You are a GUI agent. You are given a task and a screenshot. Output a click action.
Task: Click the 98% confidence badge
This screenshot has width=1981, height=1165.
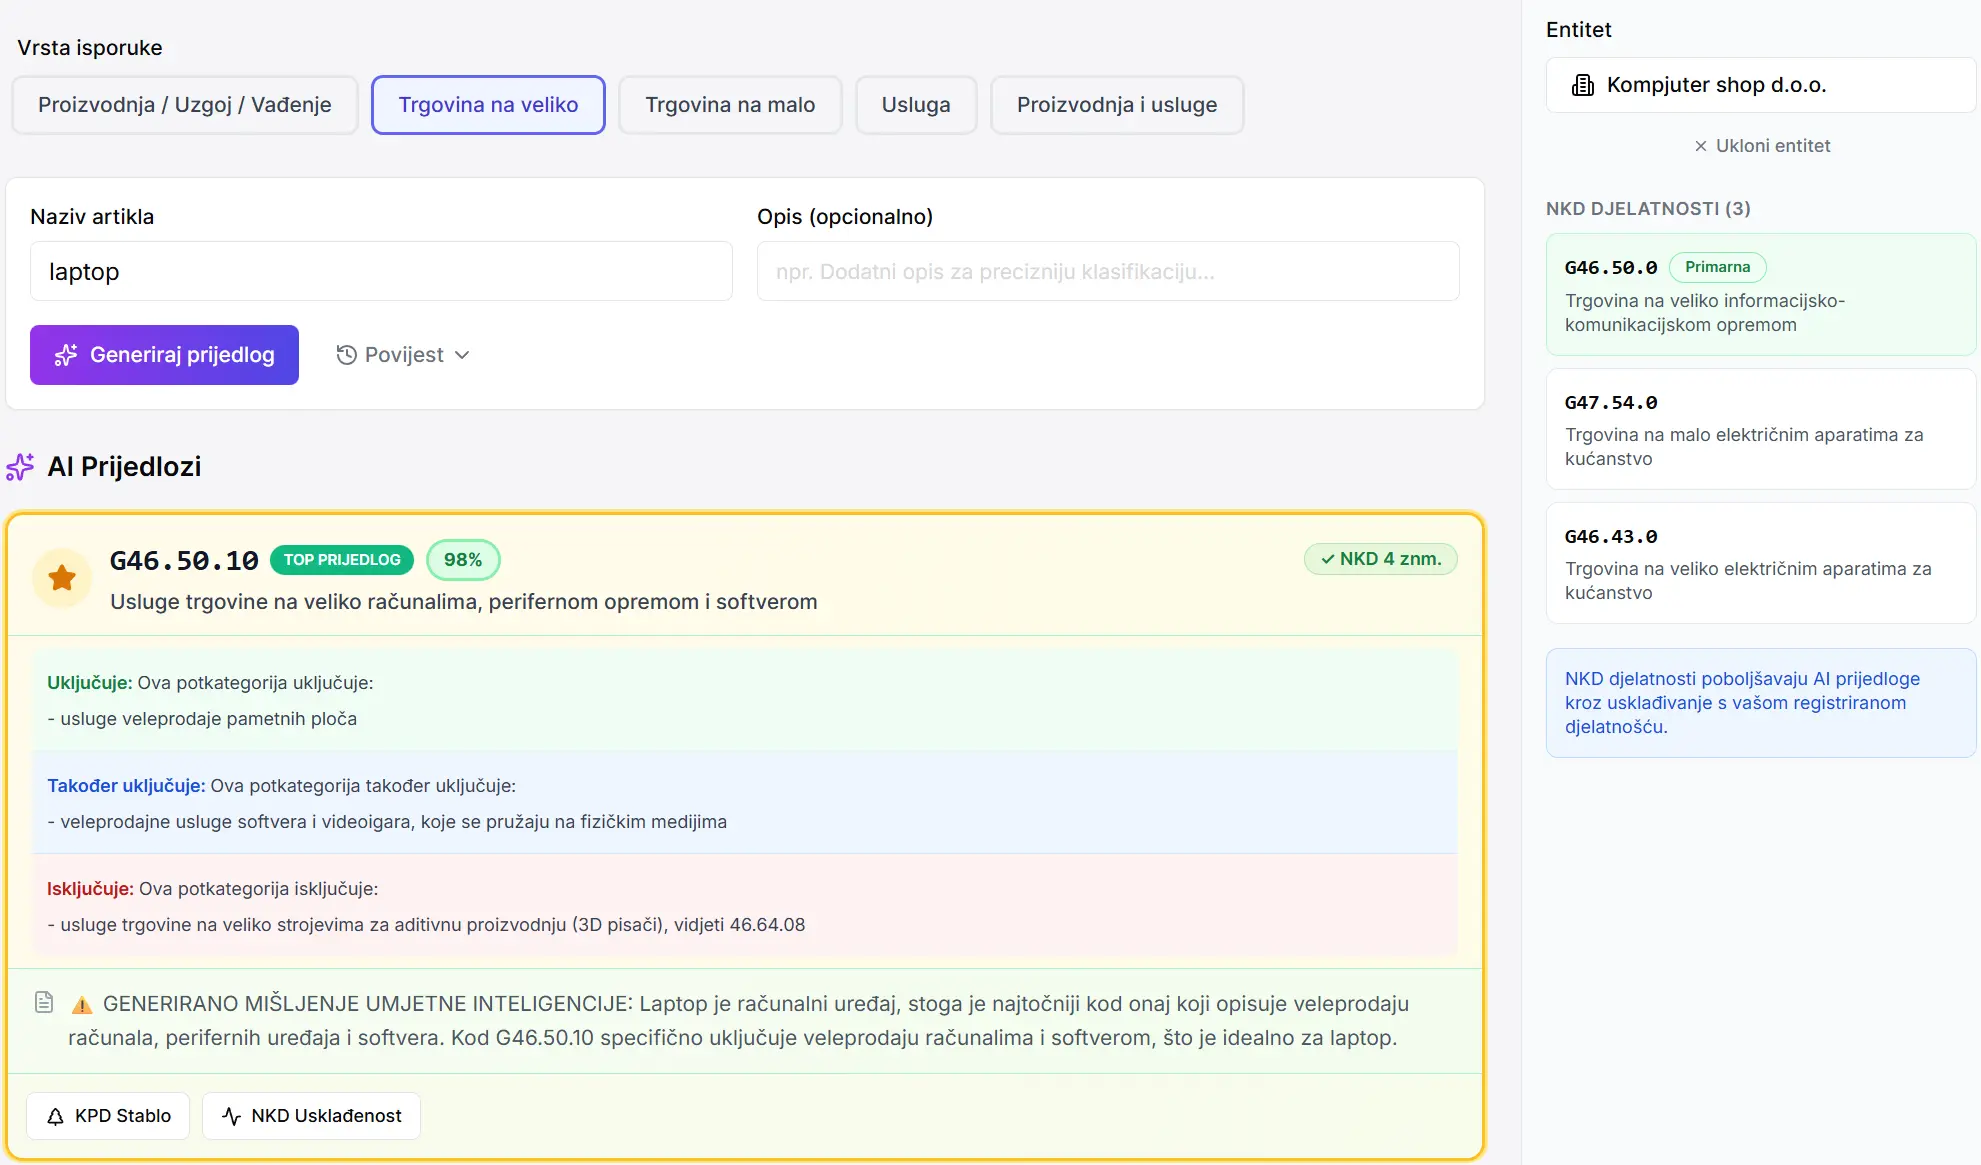click(x=463, y=560)
